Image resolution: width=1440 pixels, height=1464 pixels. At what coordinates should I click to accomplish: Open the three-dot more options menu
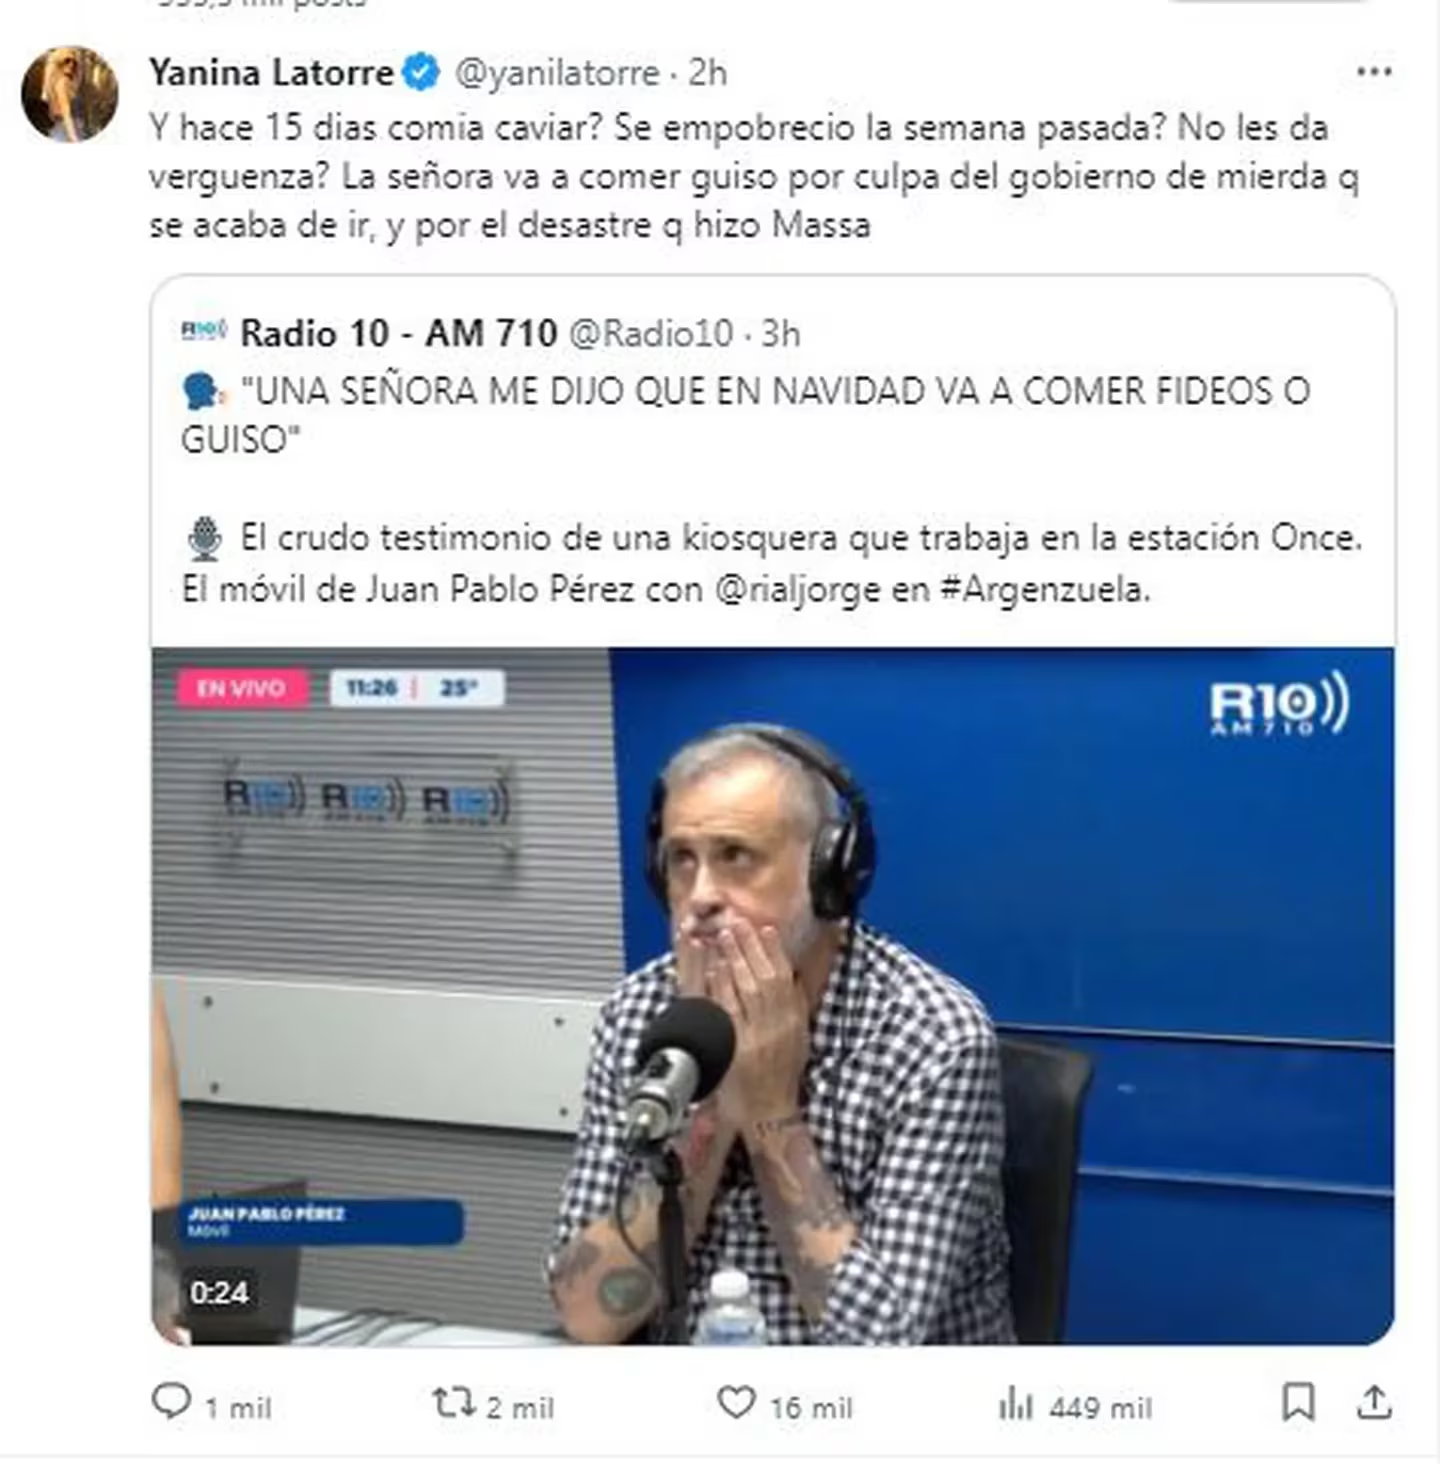point(1374,71)
